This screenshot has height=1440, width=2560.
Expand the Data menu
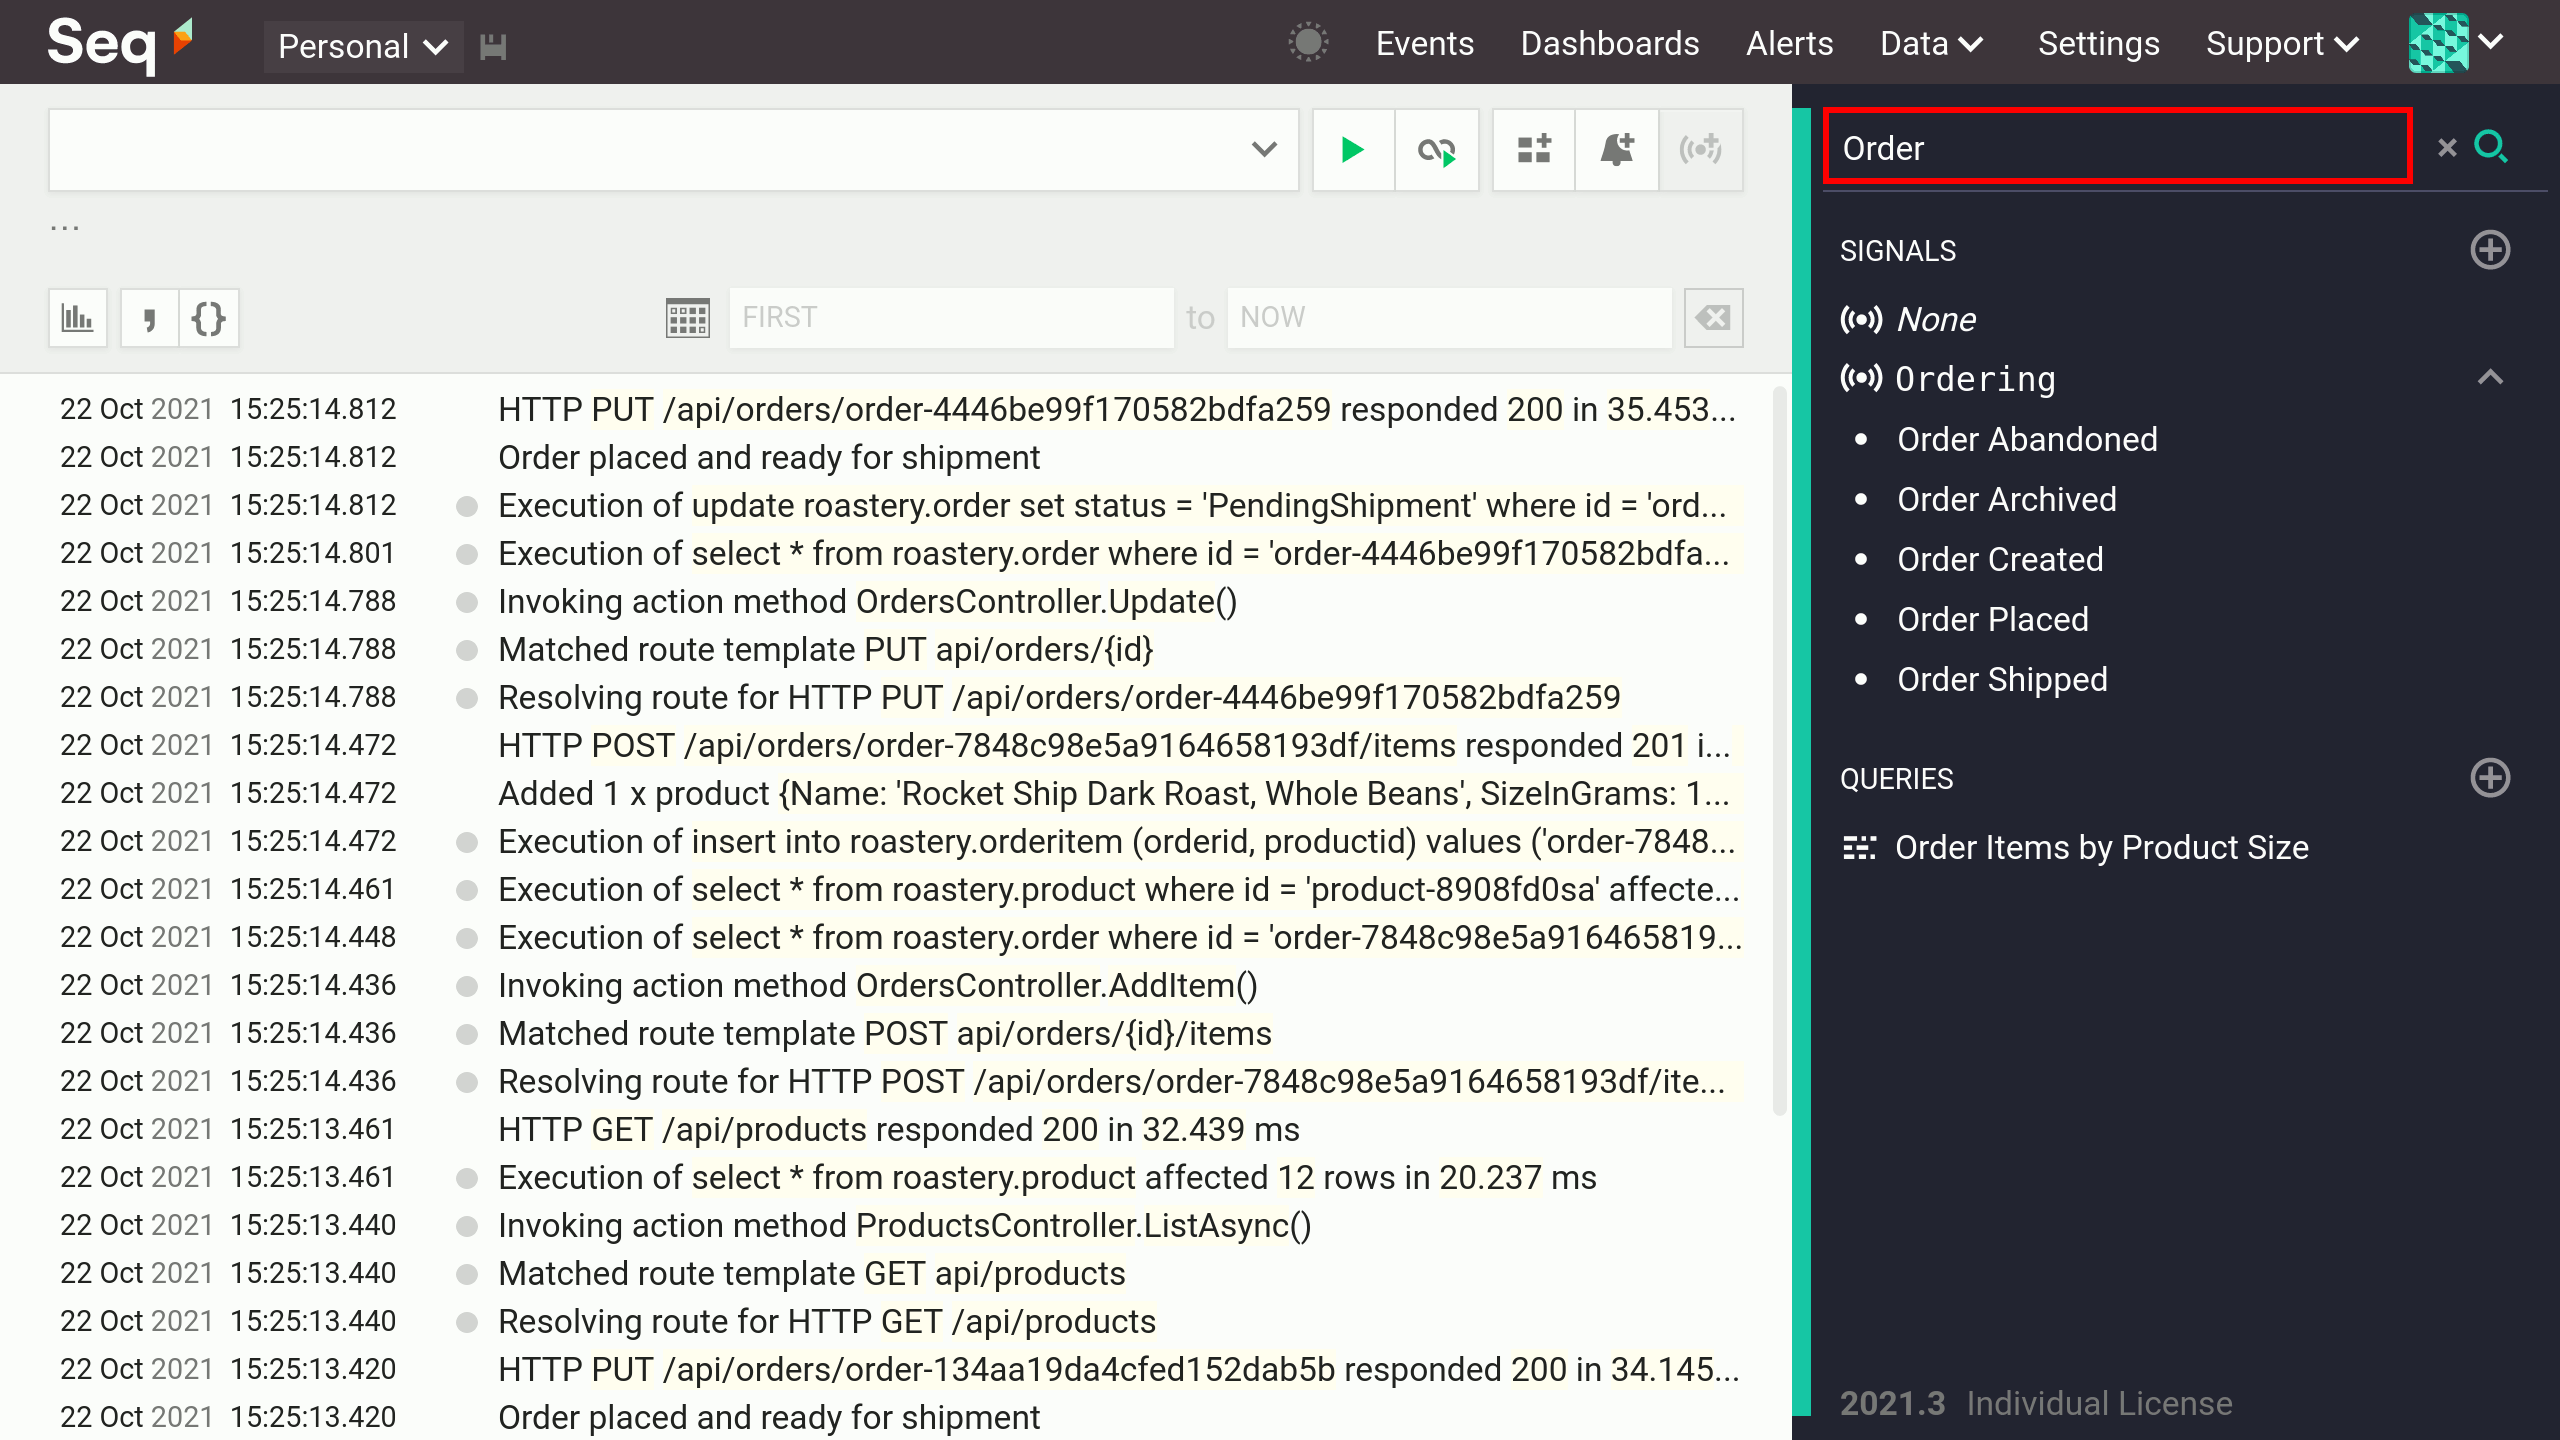(x=1931, y=43)
